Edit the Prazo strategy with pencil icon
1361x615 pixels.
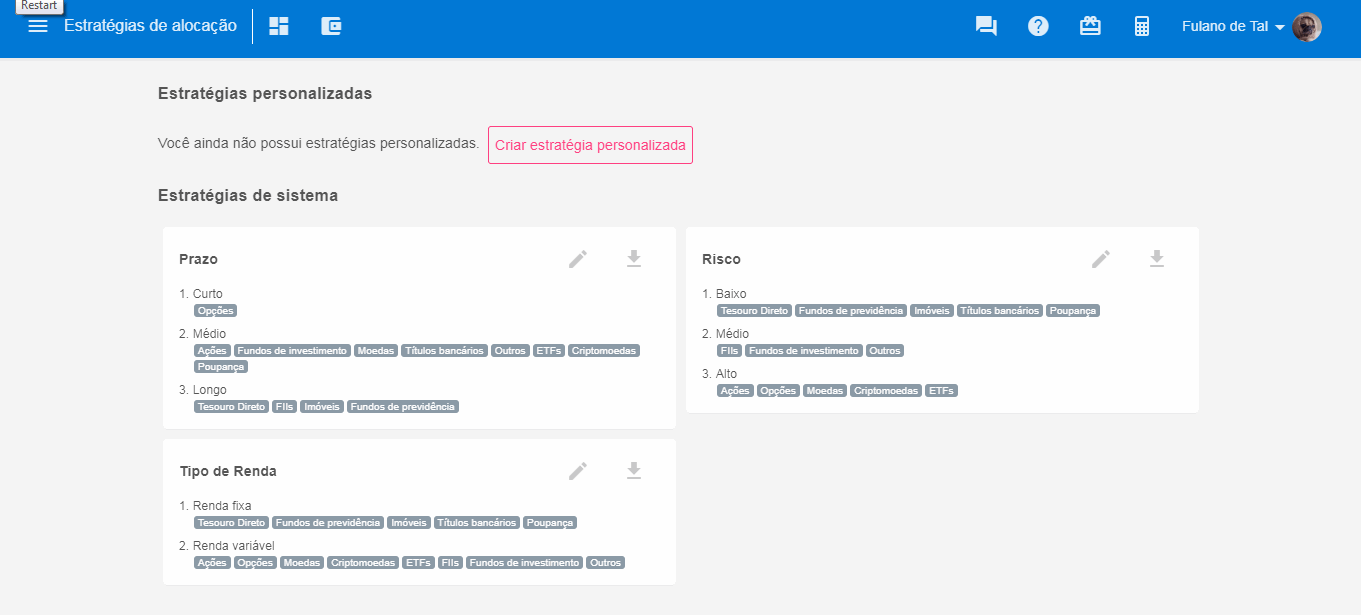[578, 259]
